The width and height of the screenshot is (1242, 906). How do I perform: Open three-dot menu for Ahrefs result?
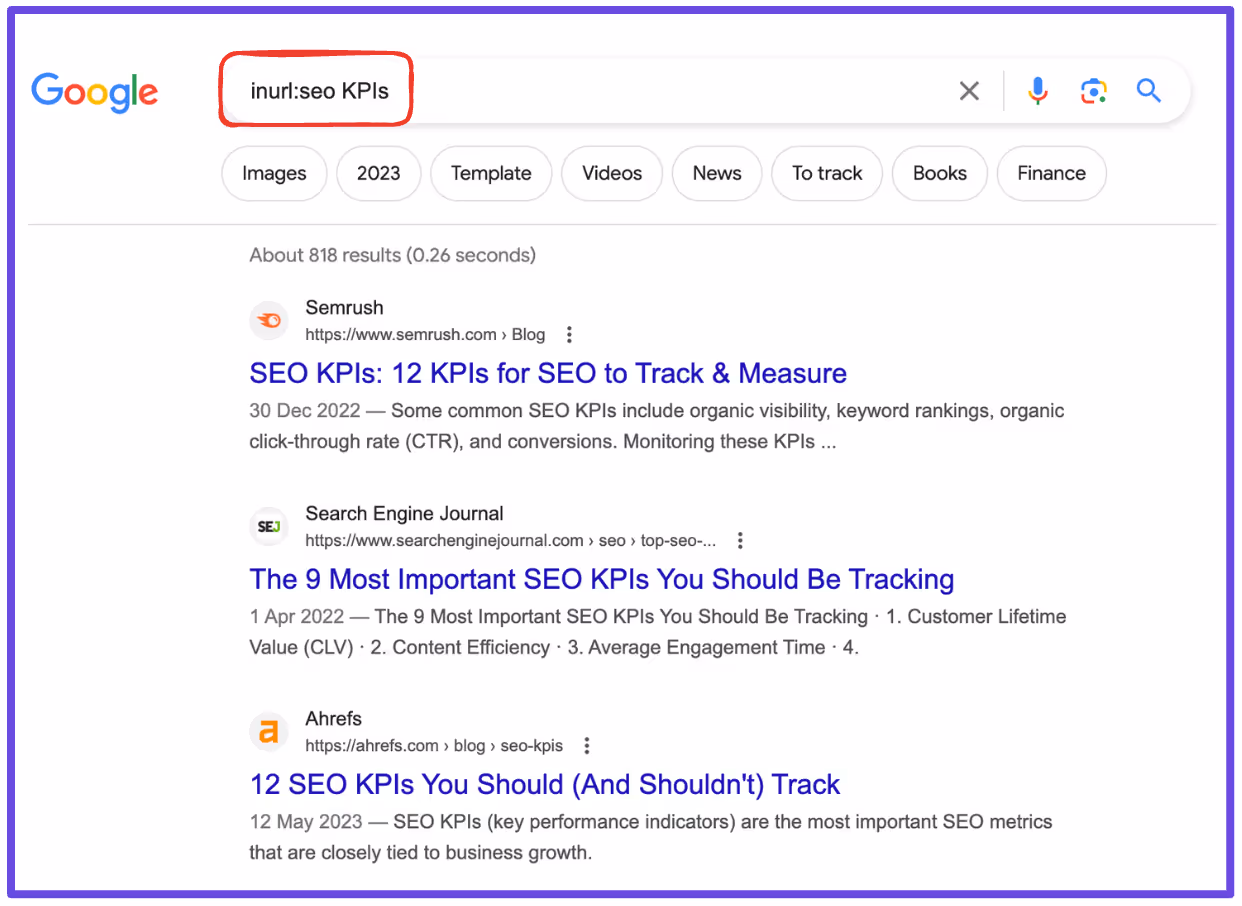click(587, 746)
